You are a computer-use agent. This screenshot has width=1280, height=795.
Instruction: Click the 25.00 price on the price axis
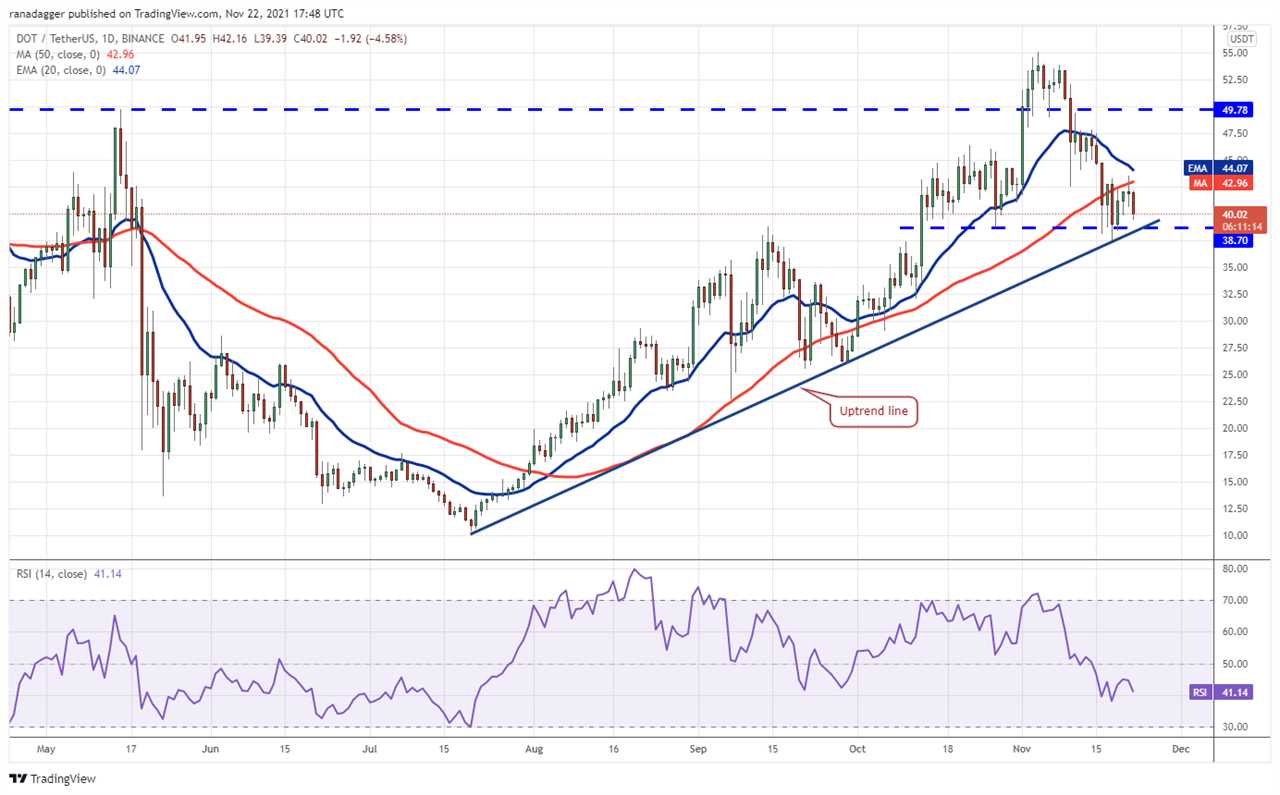(1235, 374)
